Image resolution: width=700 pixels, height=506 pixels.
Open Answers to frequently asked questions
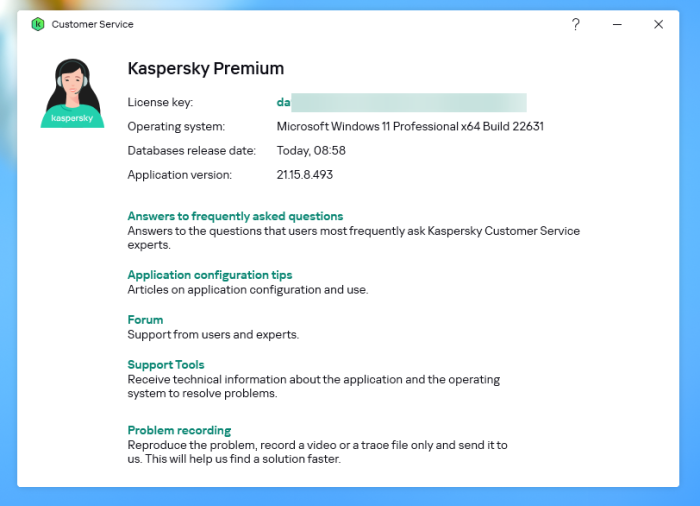235,216
